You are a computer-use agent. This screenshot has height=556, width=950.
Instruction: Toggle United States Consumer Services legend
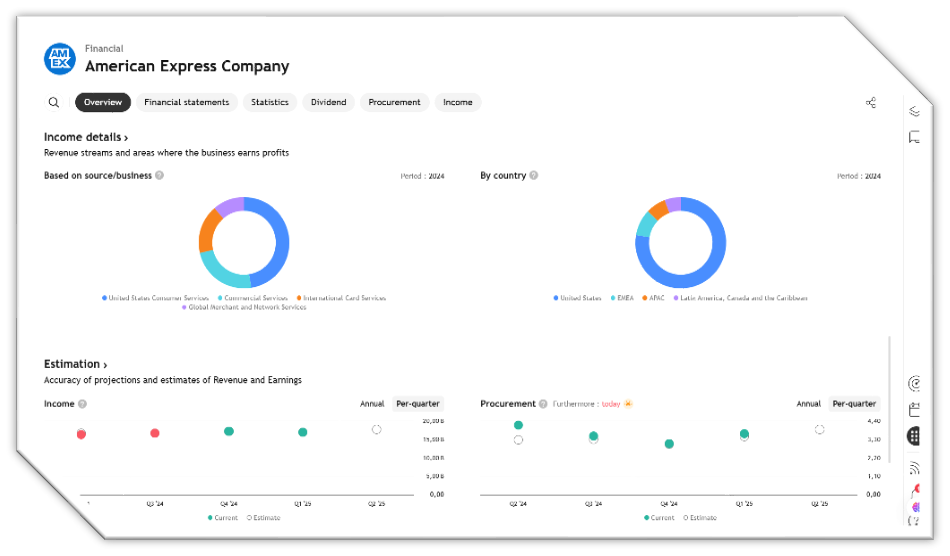tap(155, 298)
